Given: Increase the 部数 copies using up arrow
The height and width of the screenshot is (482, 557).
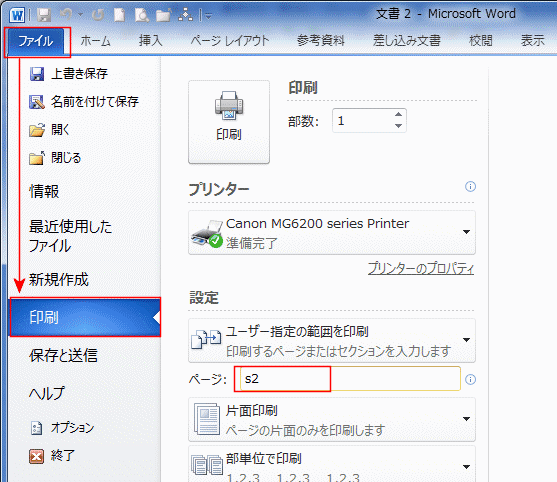Looking at the screenshot, I should click(x=398, y=114).
